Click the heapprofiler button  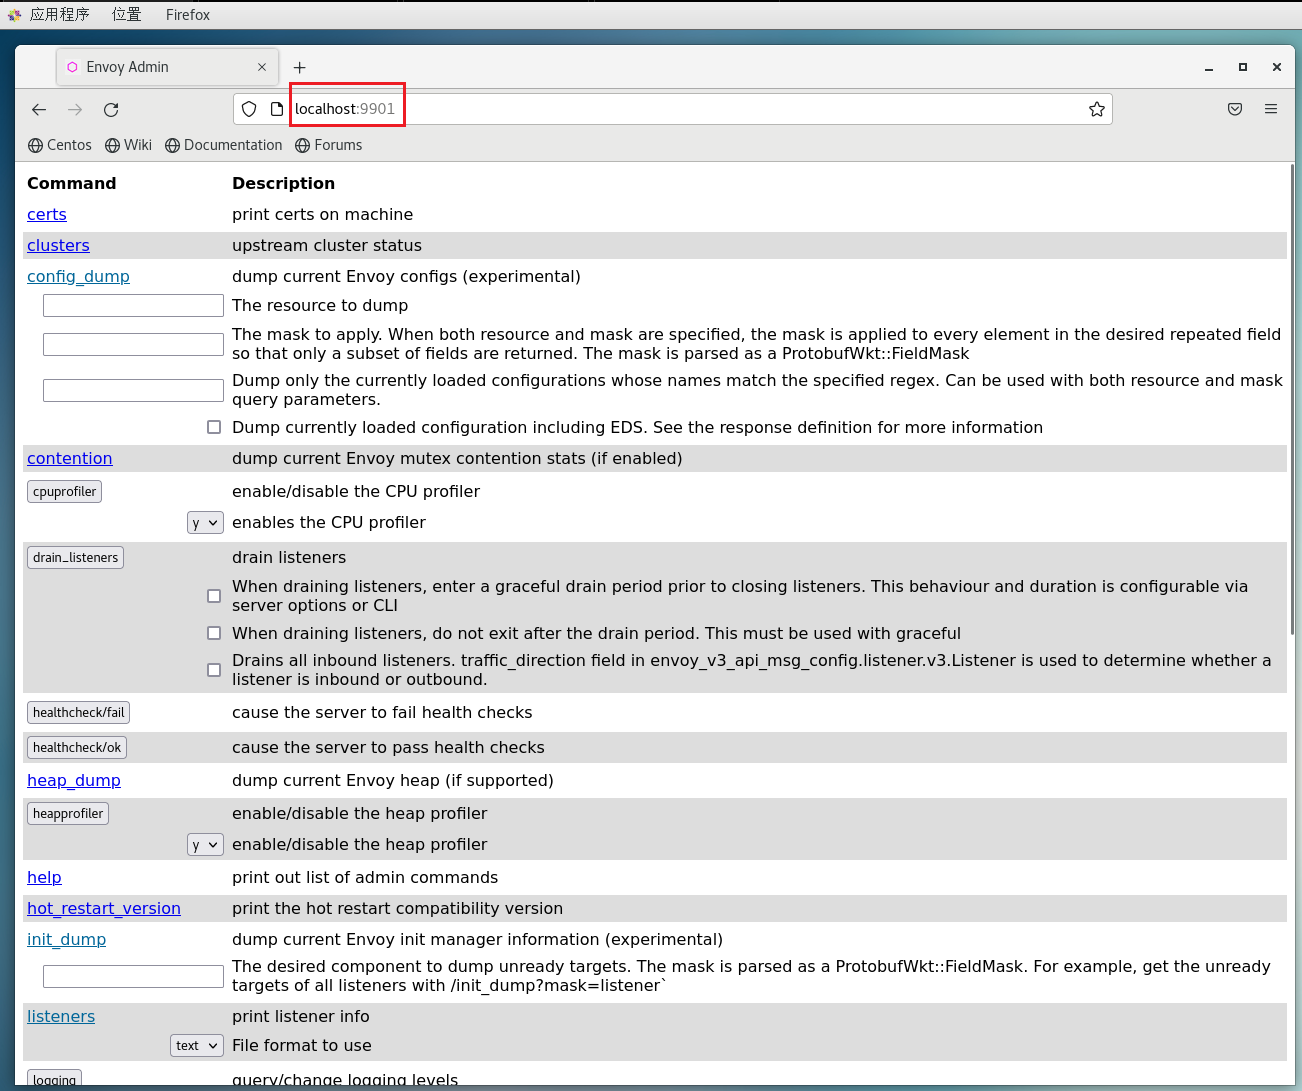pos(68,813)
